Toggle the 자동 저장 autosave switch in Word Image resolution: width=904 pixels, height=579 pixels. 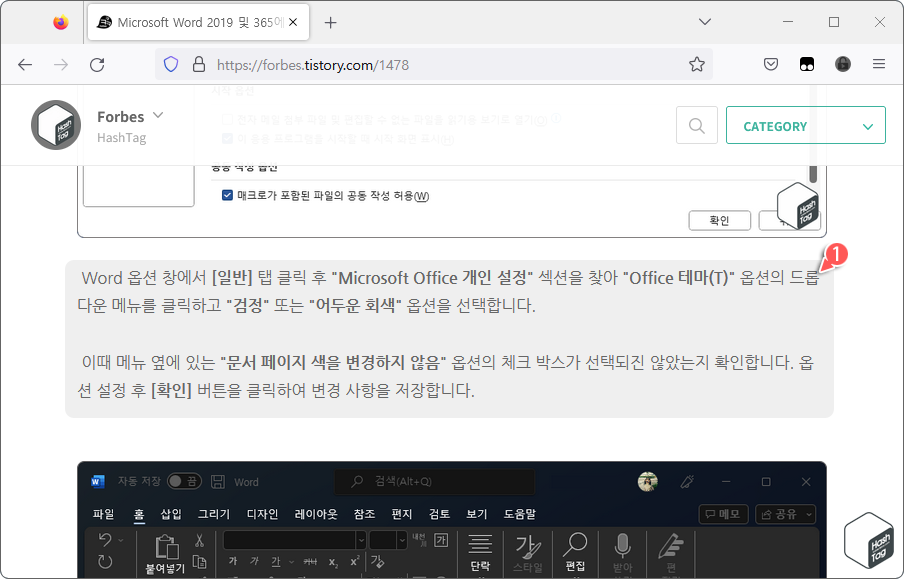(x=184, y=481)
